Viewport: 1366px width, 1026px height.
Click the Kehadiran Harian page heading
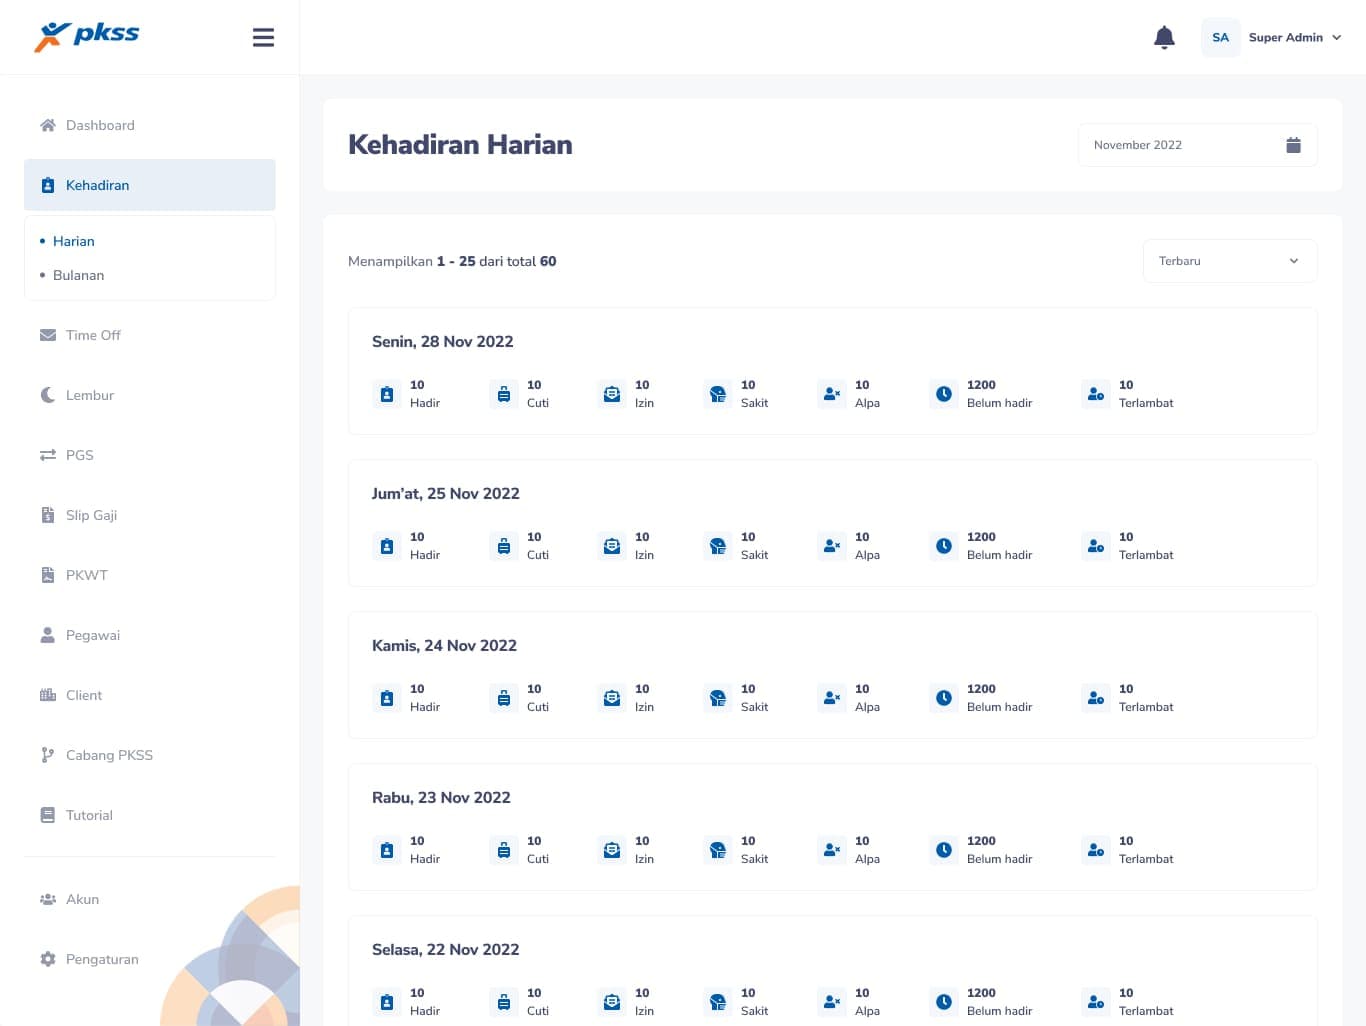(460, 145)
